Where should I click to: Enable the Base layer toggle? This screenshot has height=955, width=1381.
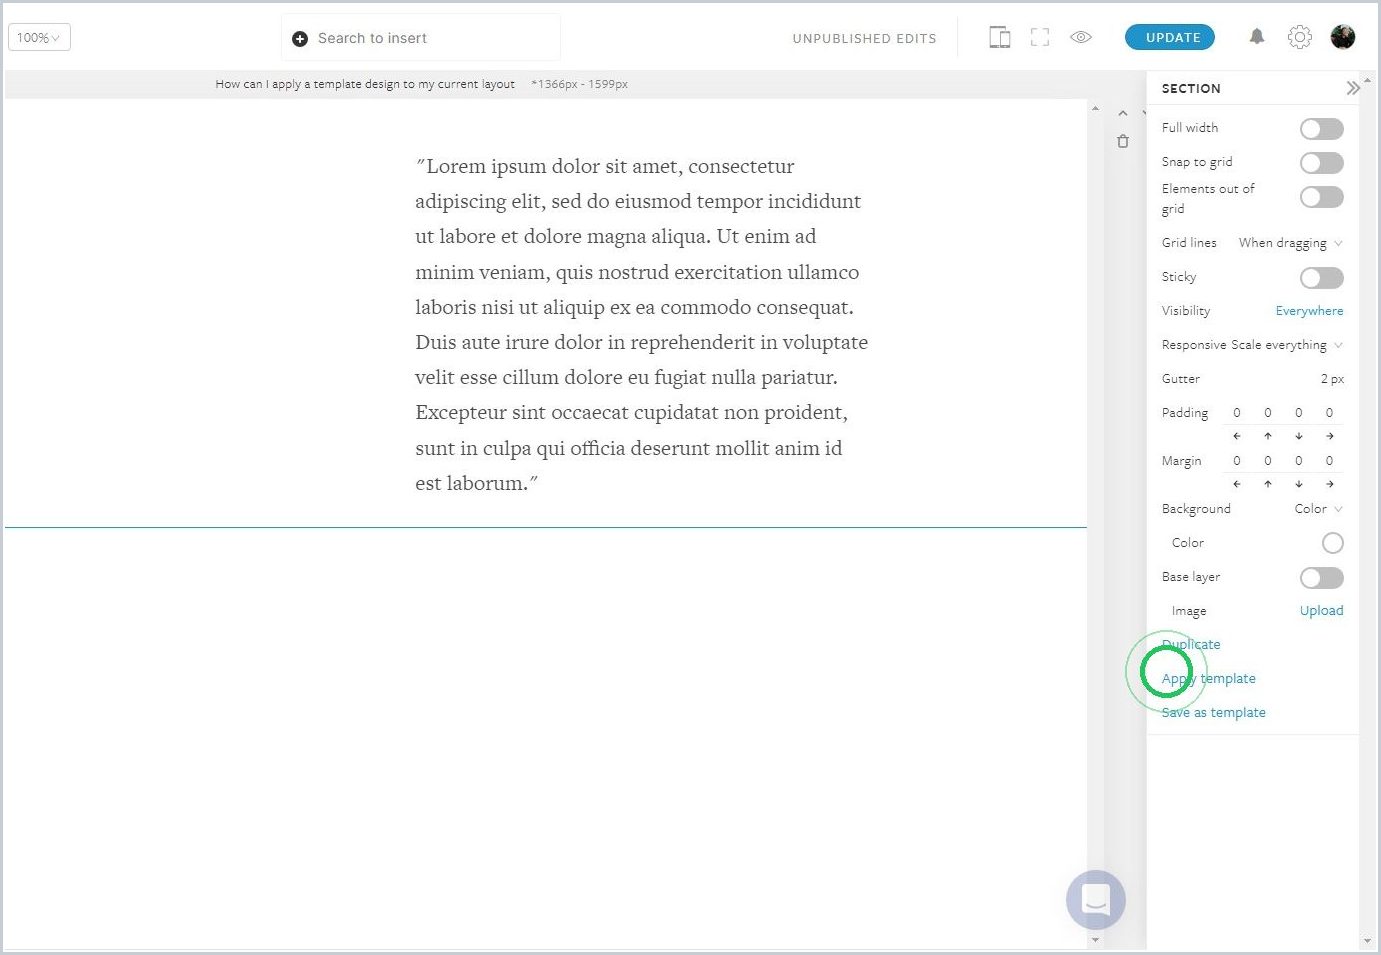point(1321,578)
